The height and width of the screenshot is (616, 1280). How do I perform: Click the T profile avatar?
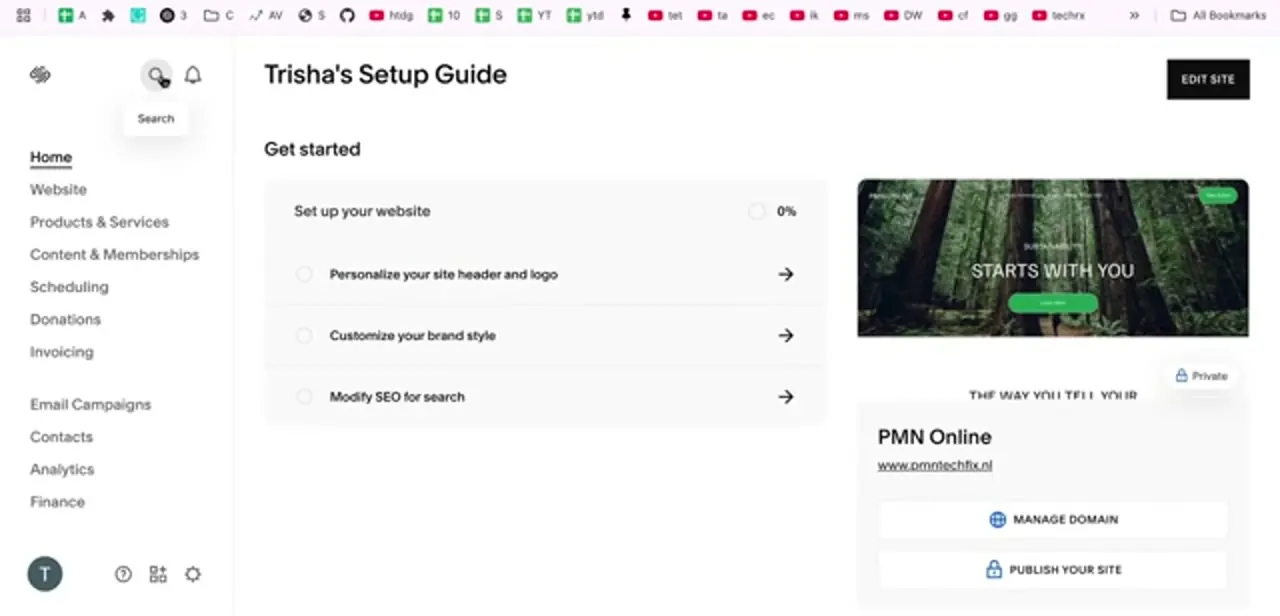[x=45, y=574]
